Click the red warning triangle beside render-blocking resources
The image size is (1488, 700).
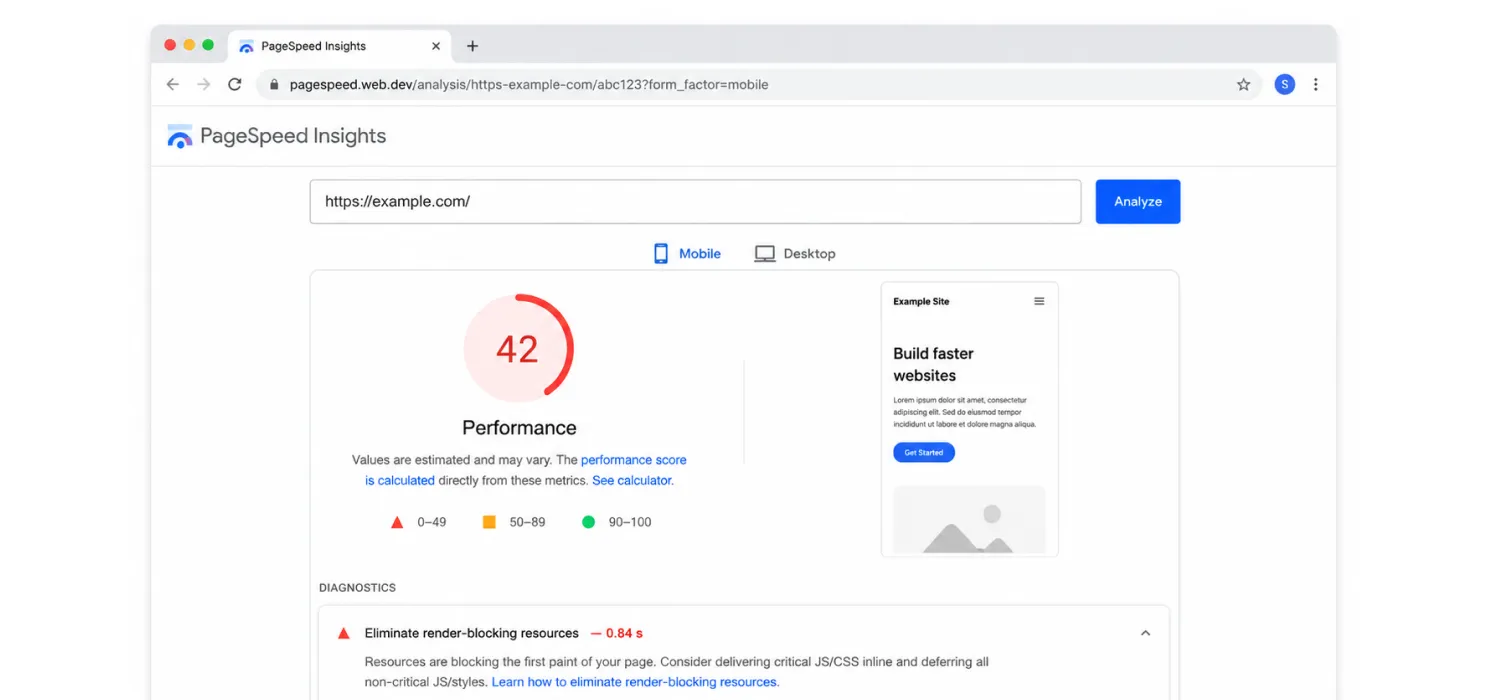click(x=344, y=633)
